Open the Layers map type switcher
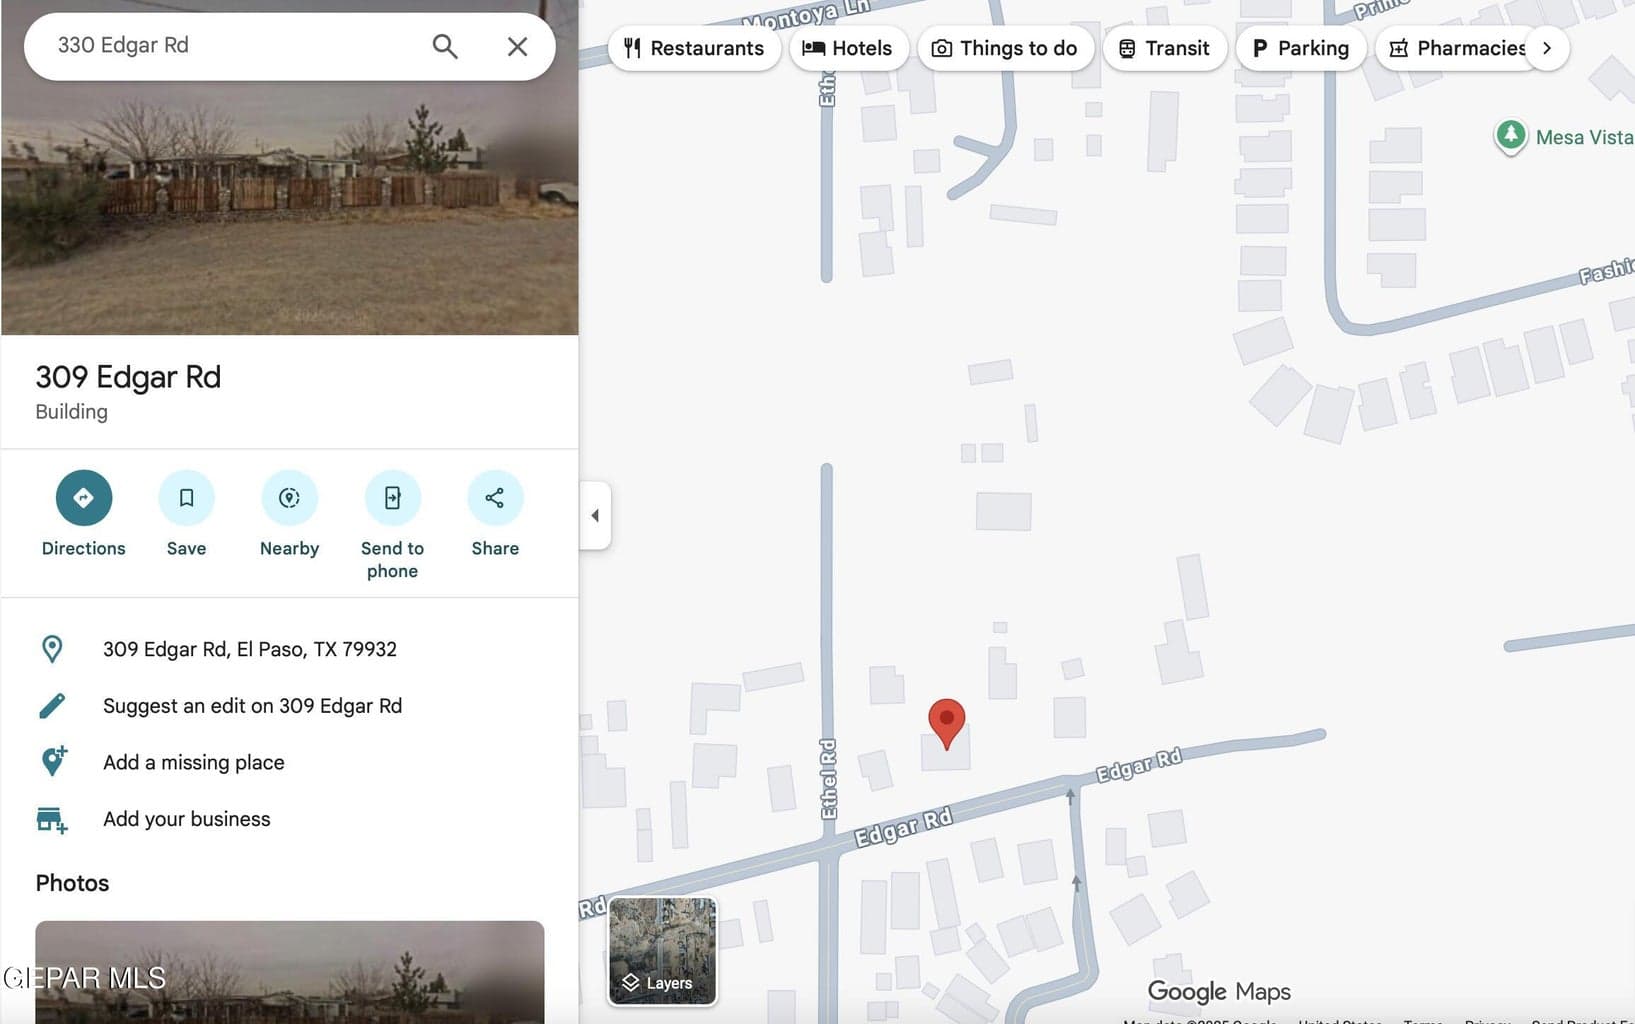 coord(662,951)
